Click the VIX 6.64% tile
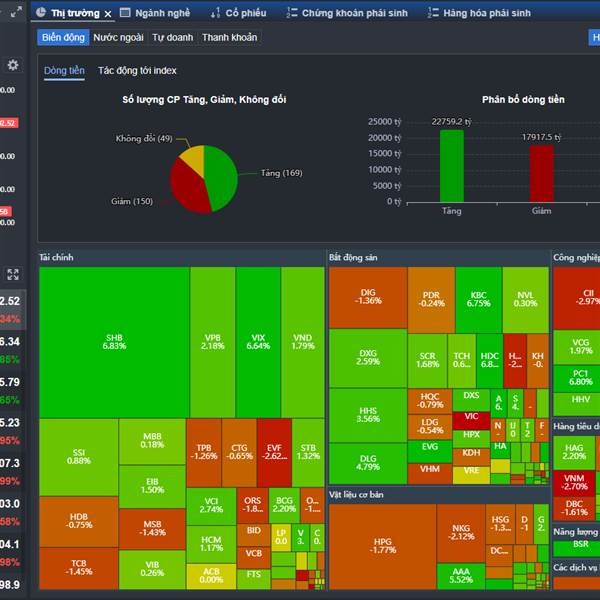 258,342
